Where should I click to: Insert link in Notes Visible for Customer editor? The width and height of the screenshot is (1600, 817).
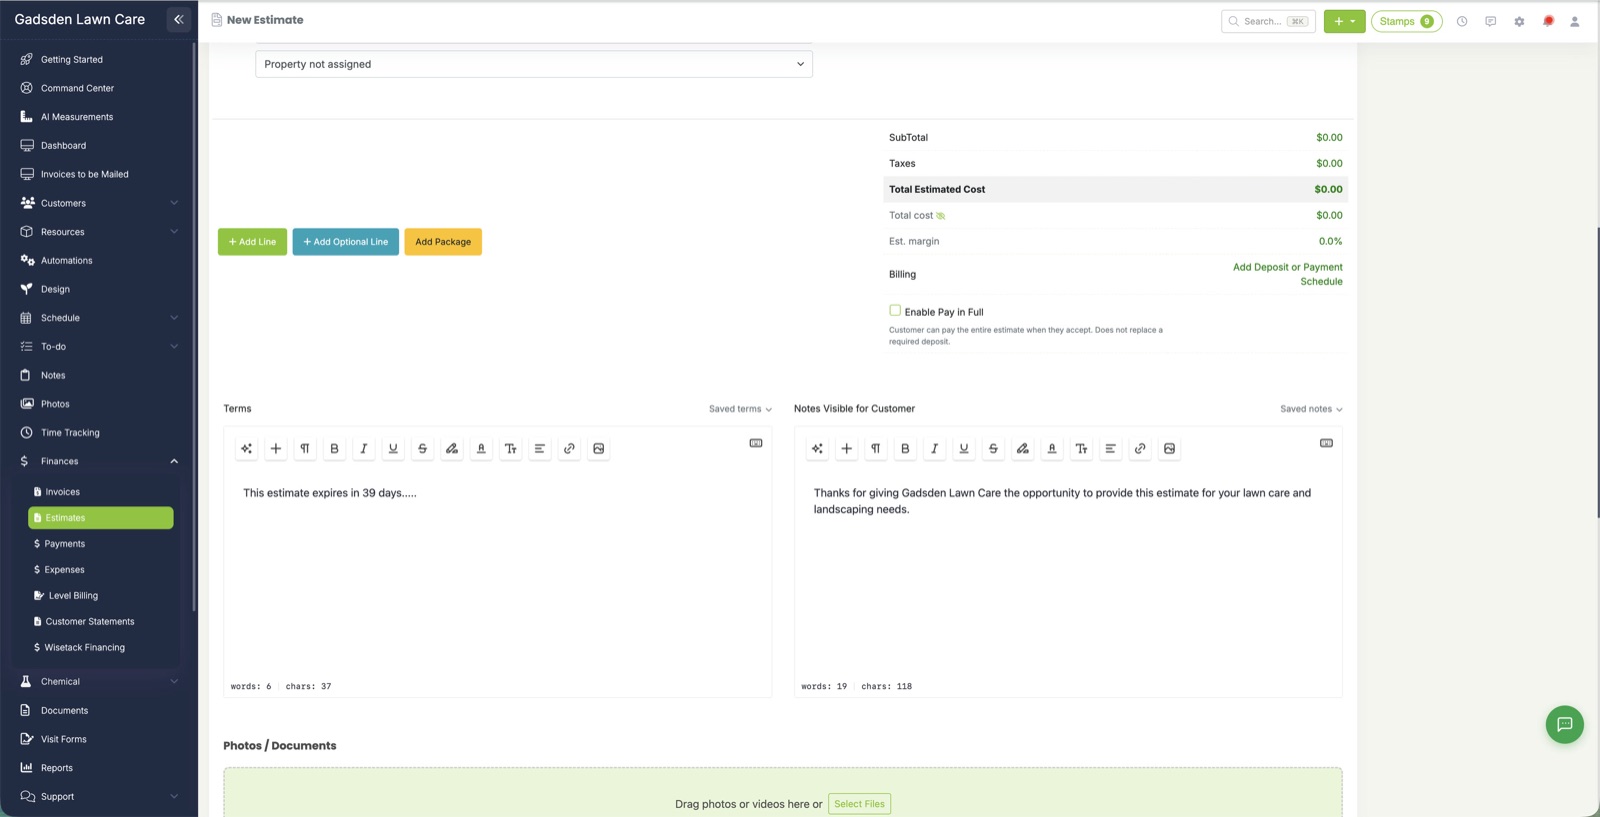coord(1140,449)
